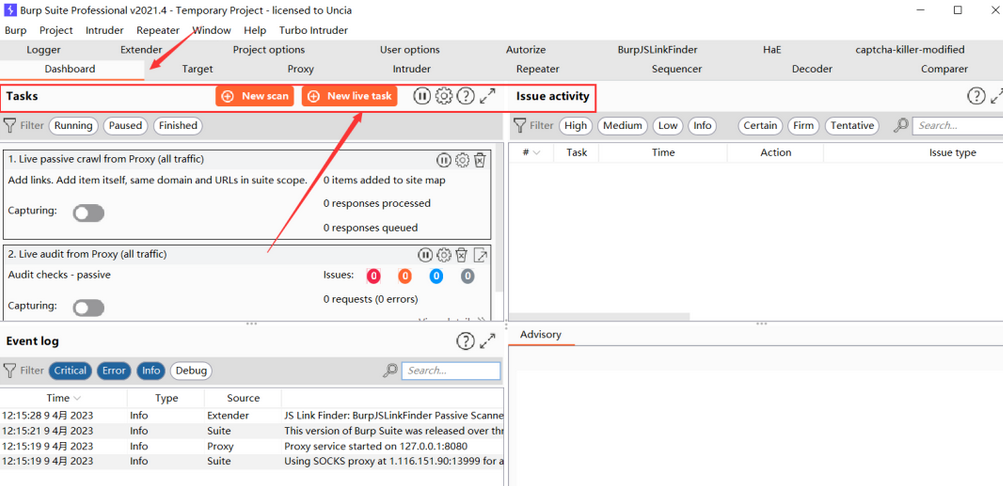Toggle the Paused tasks filter
Screen dimensions: 1003x486
pyautogui.click(x=125, y=125)
